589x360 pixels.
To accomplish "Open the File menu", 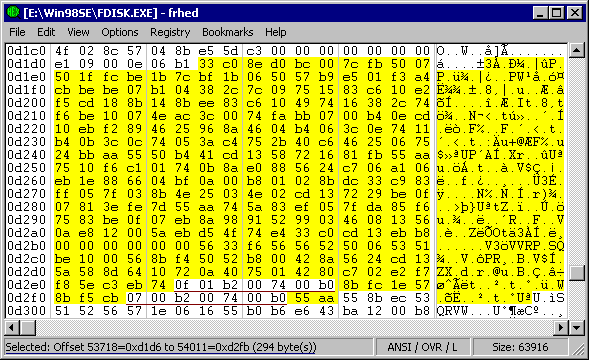I will pos(17,32).
